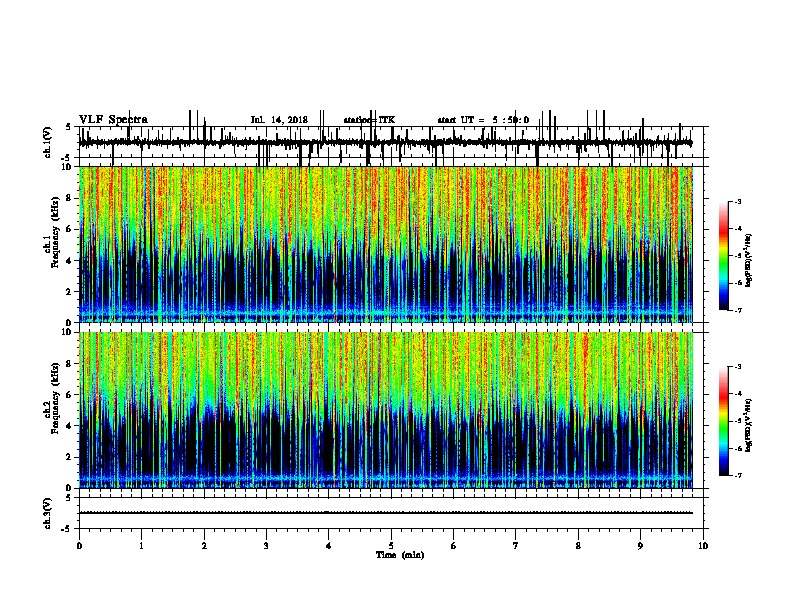This screenshot has width=792, height=612.
Task: Click the flat ch.3 voltage trace
Action: click(386, 513)
